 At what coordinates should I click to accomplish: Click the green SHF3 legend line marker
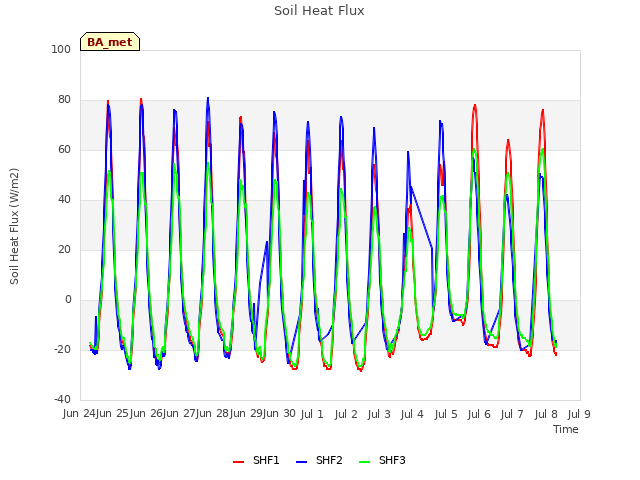click(x=364, y=462)
